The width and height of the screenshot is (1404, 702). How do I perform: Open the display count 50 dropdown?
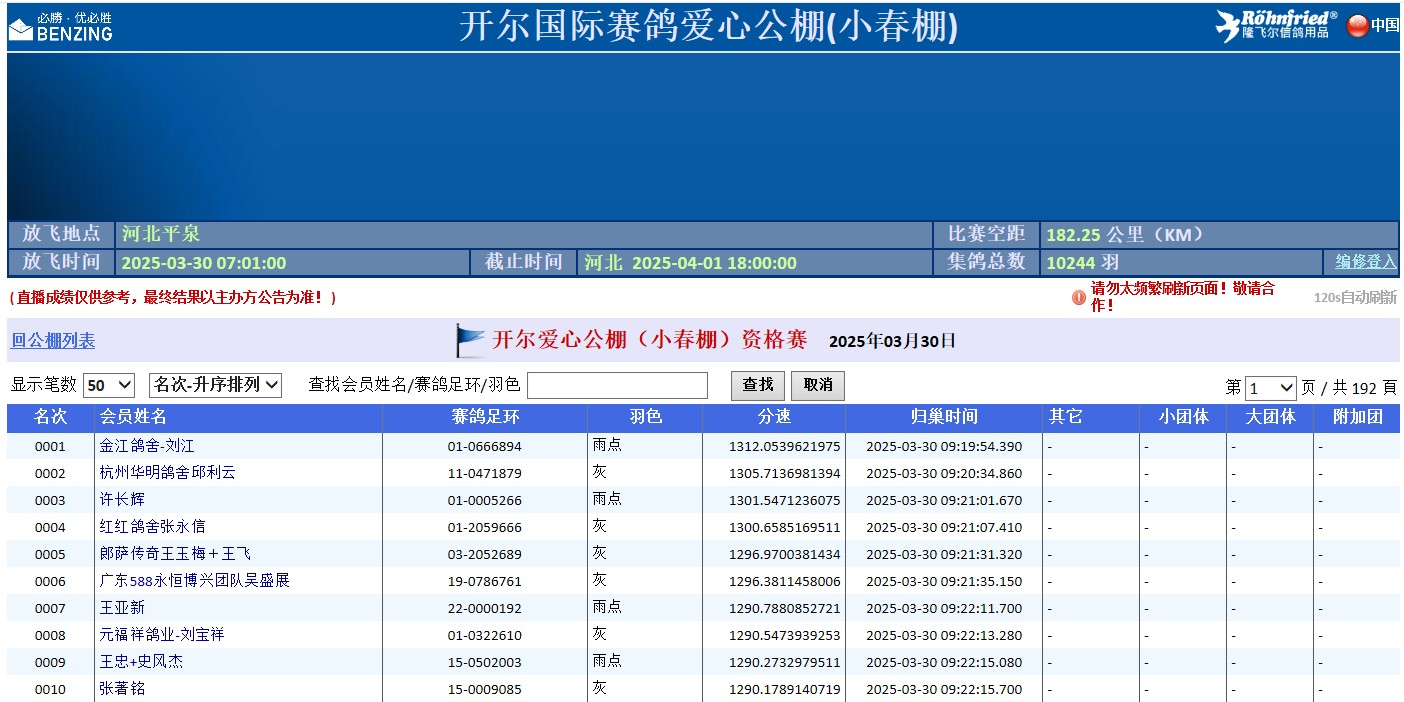tap(109, 385)
